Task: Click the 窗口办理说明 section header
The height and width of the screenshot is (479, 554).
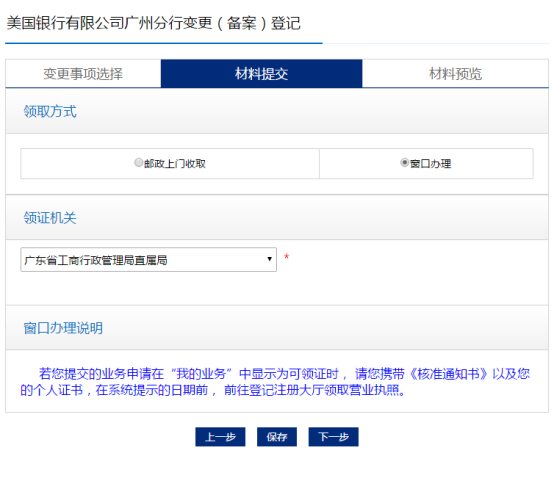Action: 63,328
